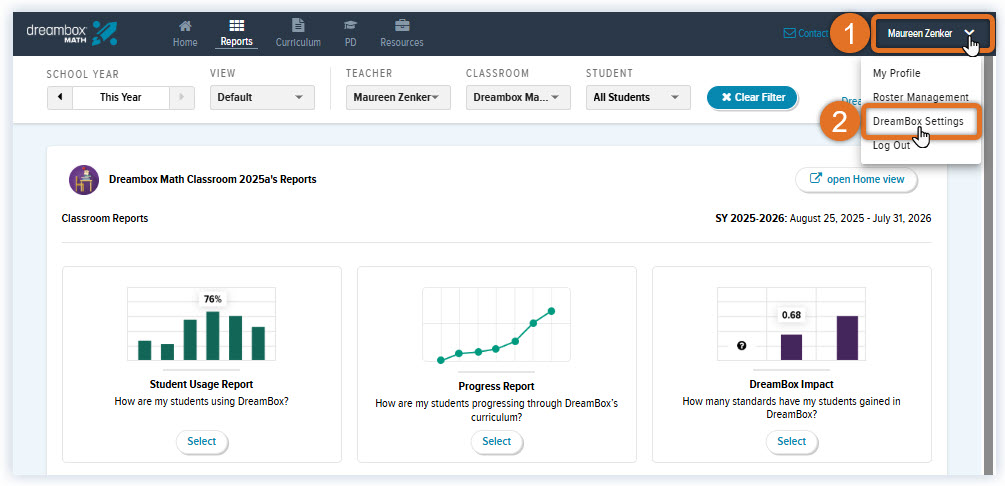Select the DreamBox Impact report
The width and height of the screenshot is (1005, 486).
coord(791,442)
